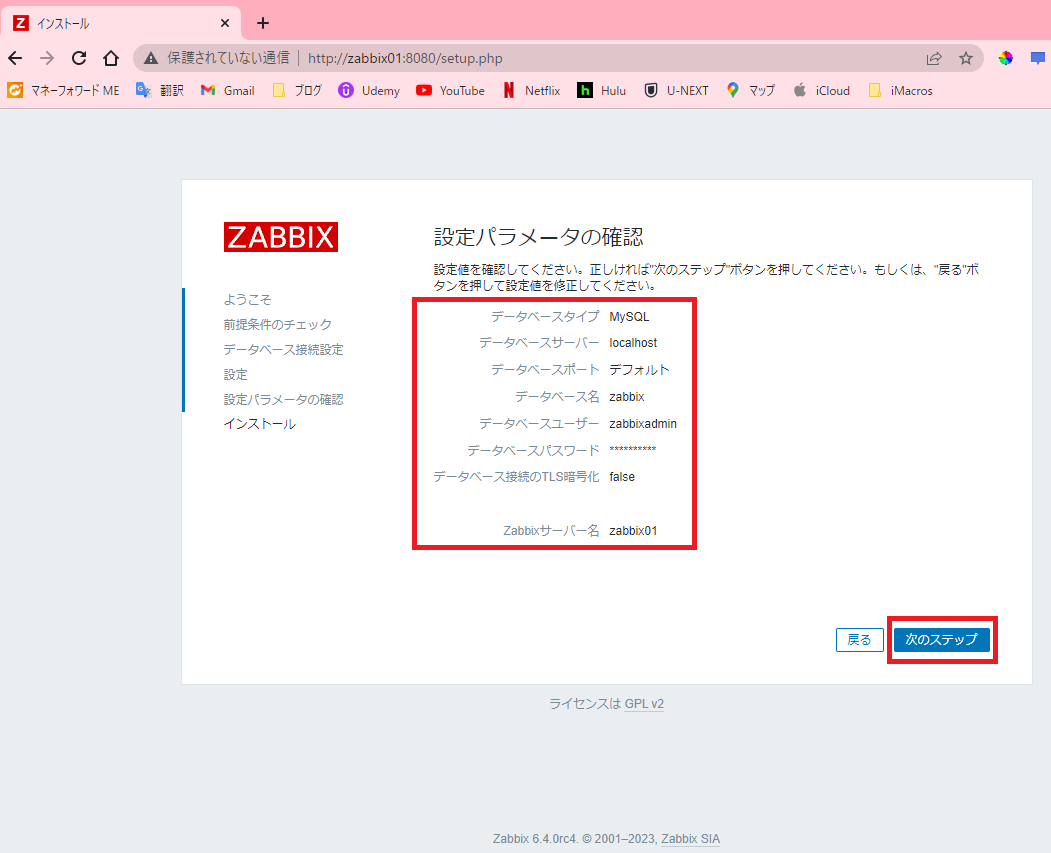Viewport: 1051px width, 853px height.
Task: Bookmark this page with the star icon
Action: pyautogui.click(x=966, y=58)
